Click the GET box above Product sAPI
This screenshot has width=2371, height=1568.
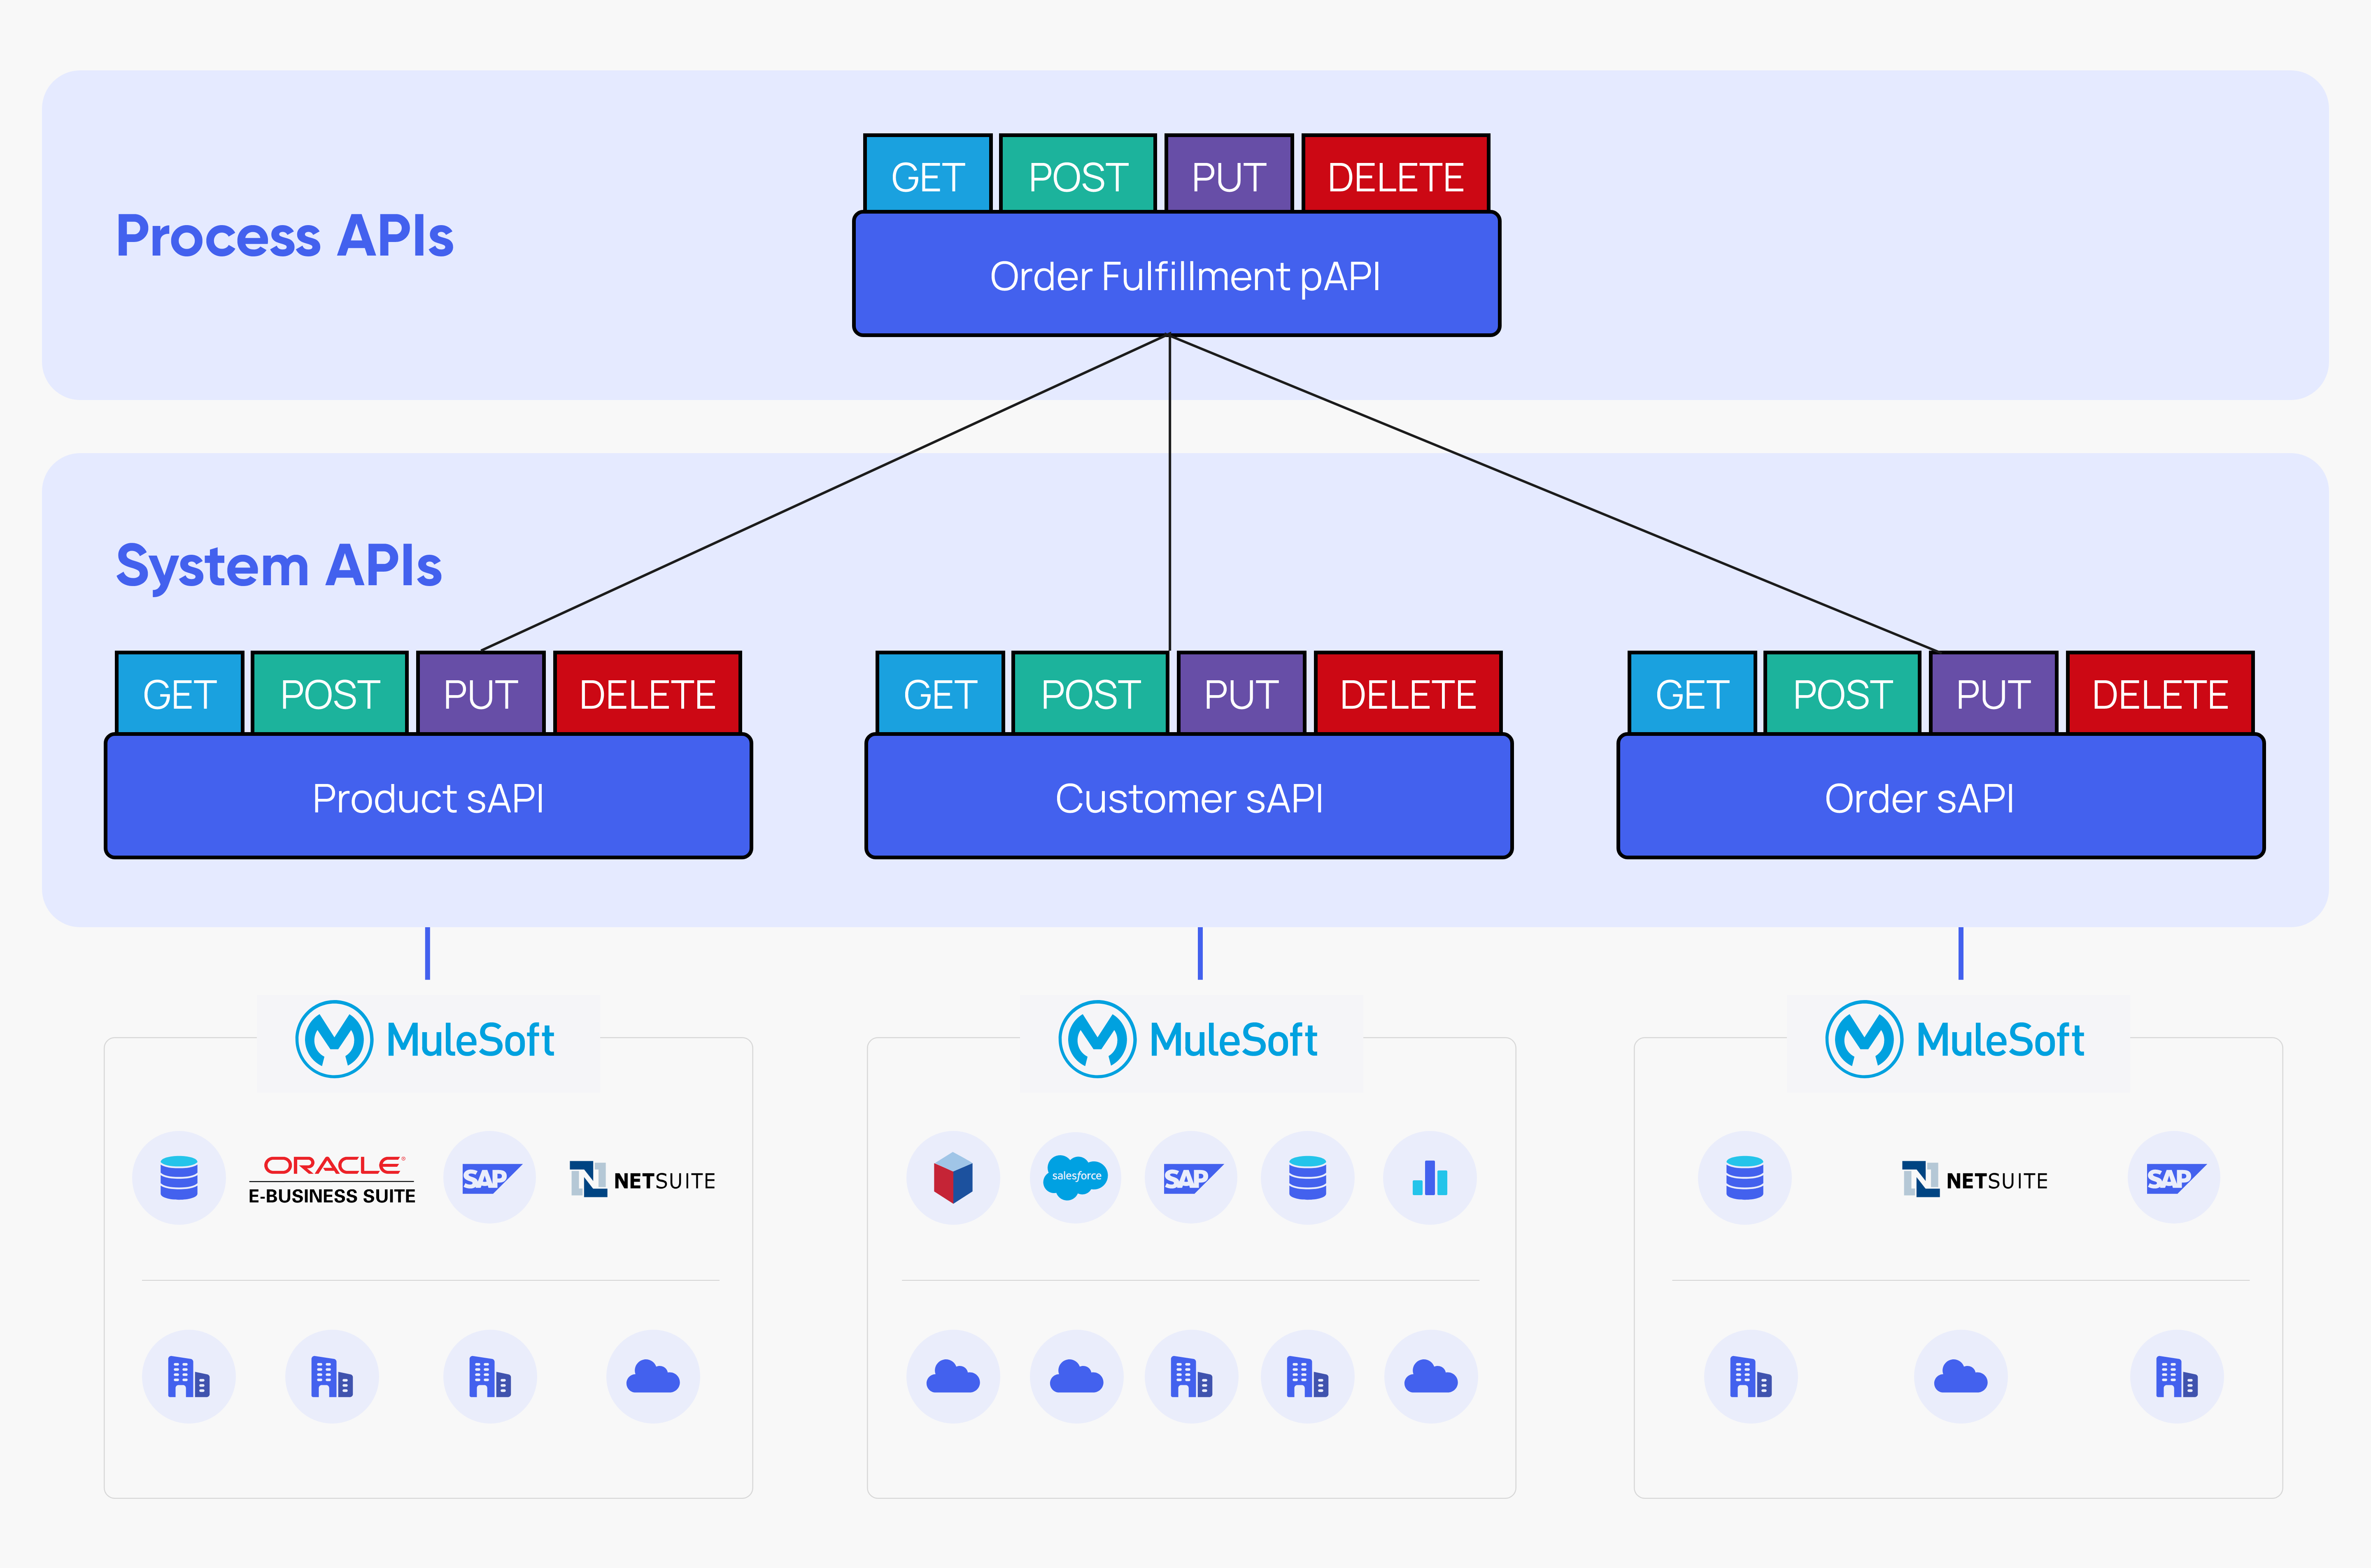tap(180, 693)
